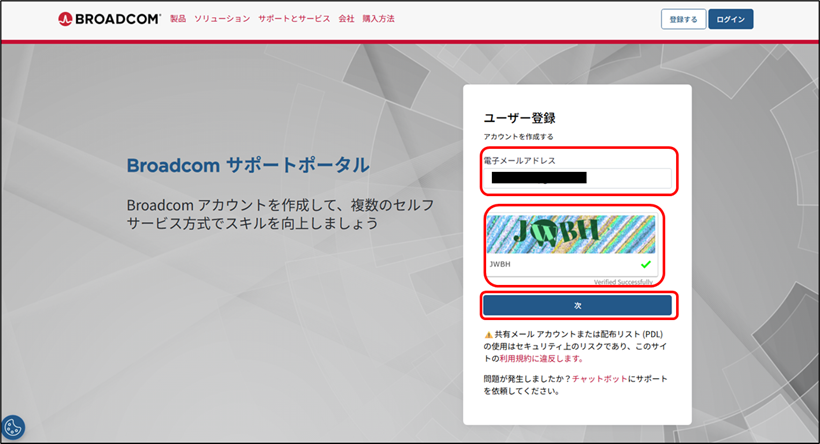
Task: Click the アカウントを作成する text
Action: coord(518,136)
